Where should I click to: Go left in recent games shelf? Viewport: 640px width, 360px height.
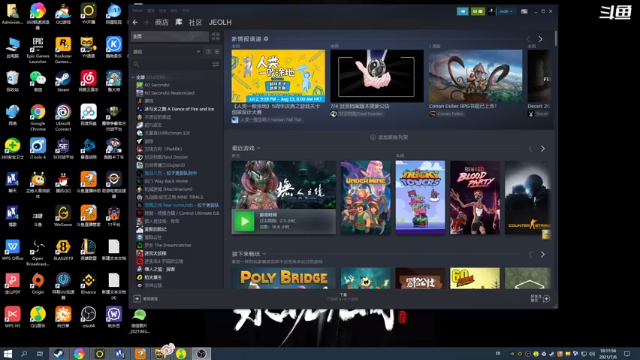[x=531, y=149]
